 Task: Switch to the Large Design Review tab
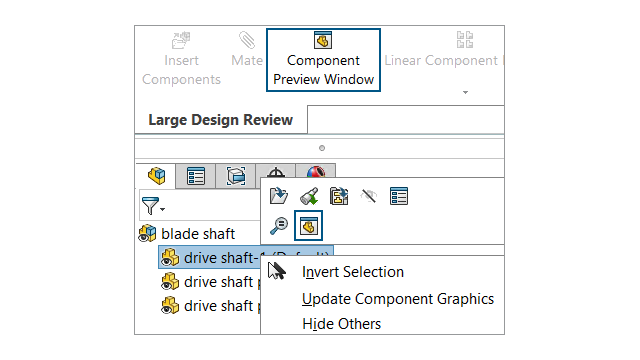click(x=221, y=120)
